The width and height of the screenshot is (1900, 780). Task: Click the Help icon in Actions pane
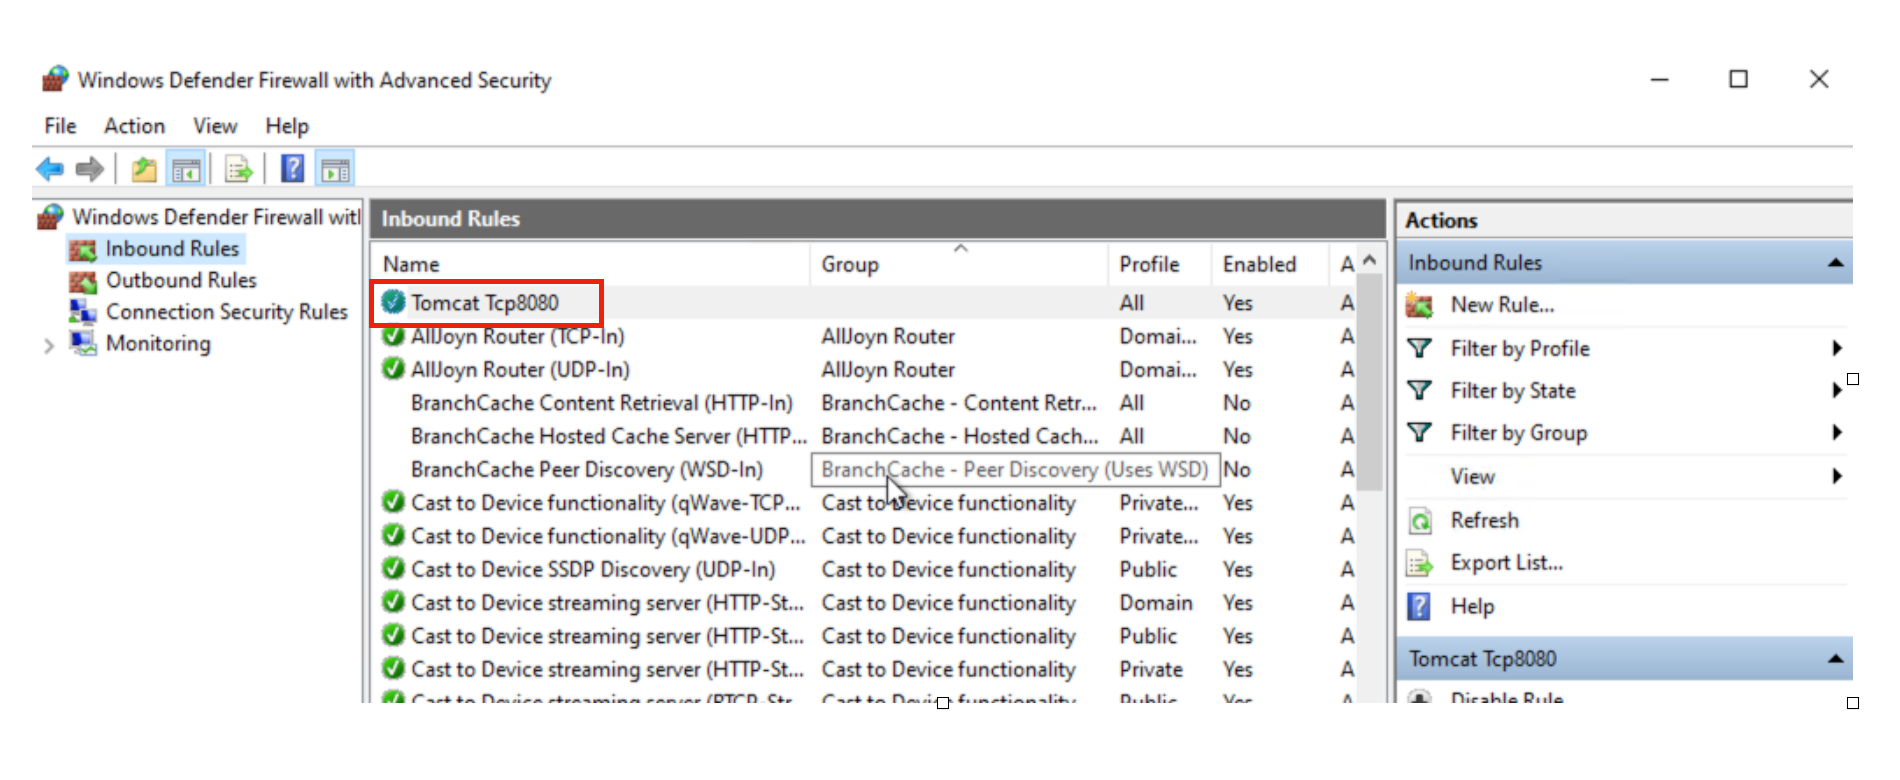[x=1419, y=606]
